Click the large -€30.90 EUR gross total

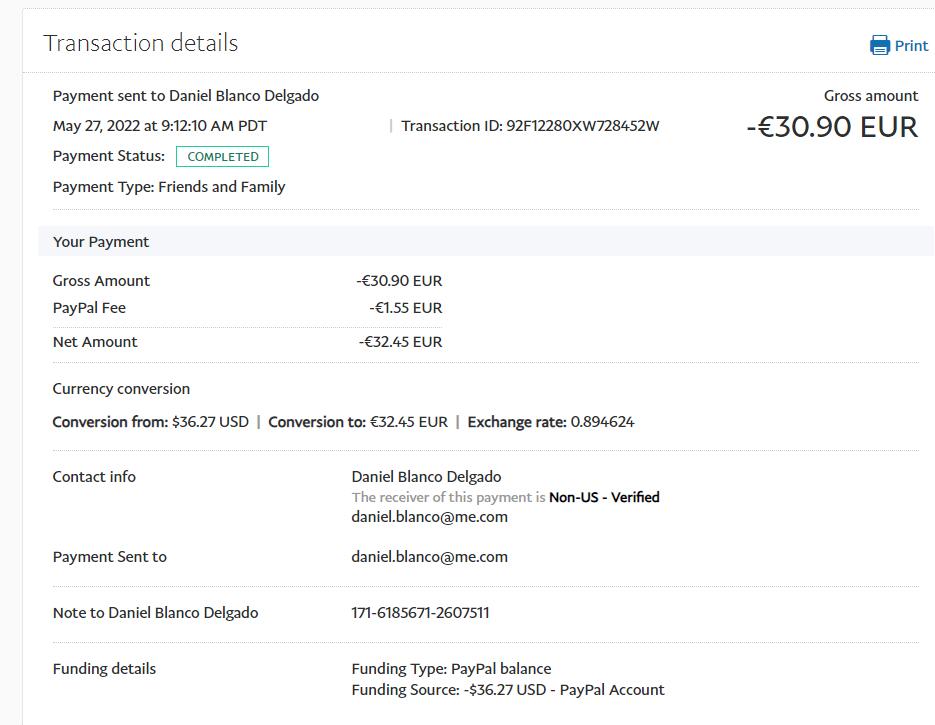click(x=831, y=127)
